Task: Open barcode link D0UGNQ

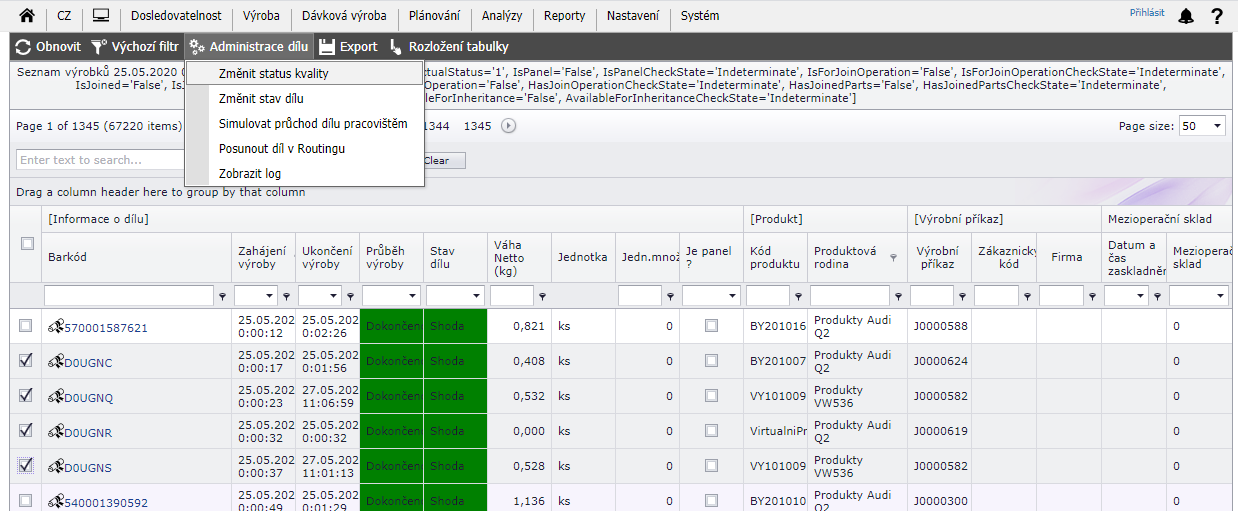Action: coord(88,398)
